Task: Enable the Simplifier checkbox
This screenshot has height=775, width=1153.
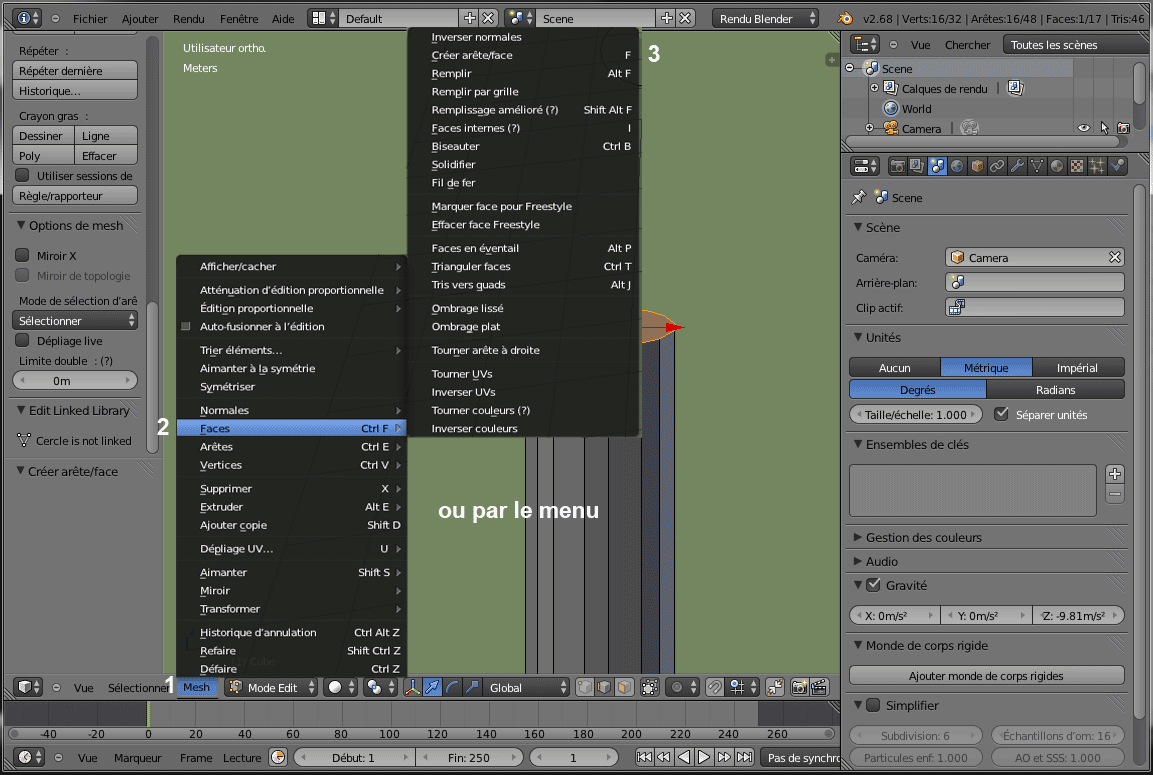Action: pos(874,705)
